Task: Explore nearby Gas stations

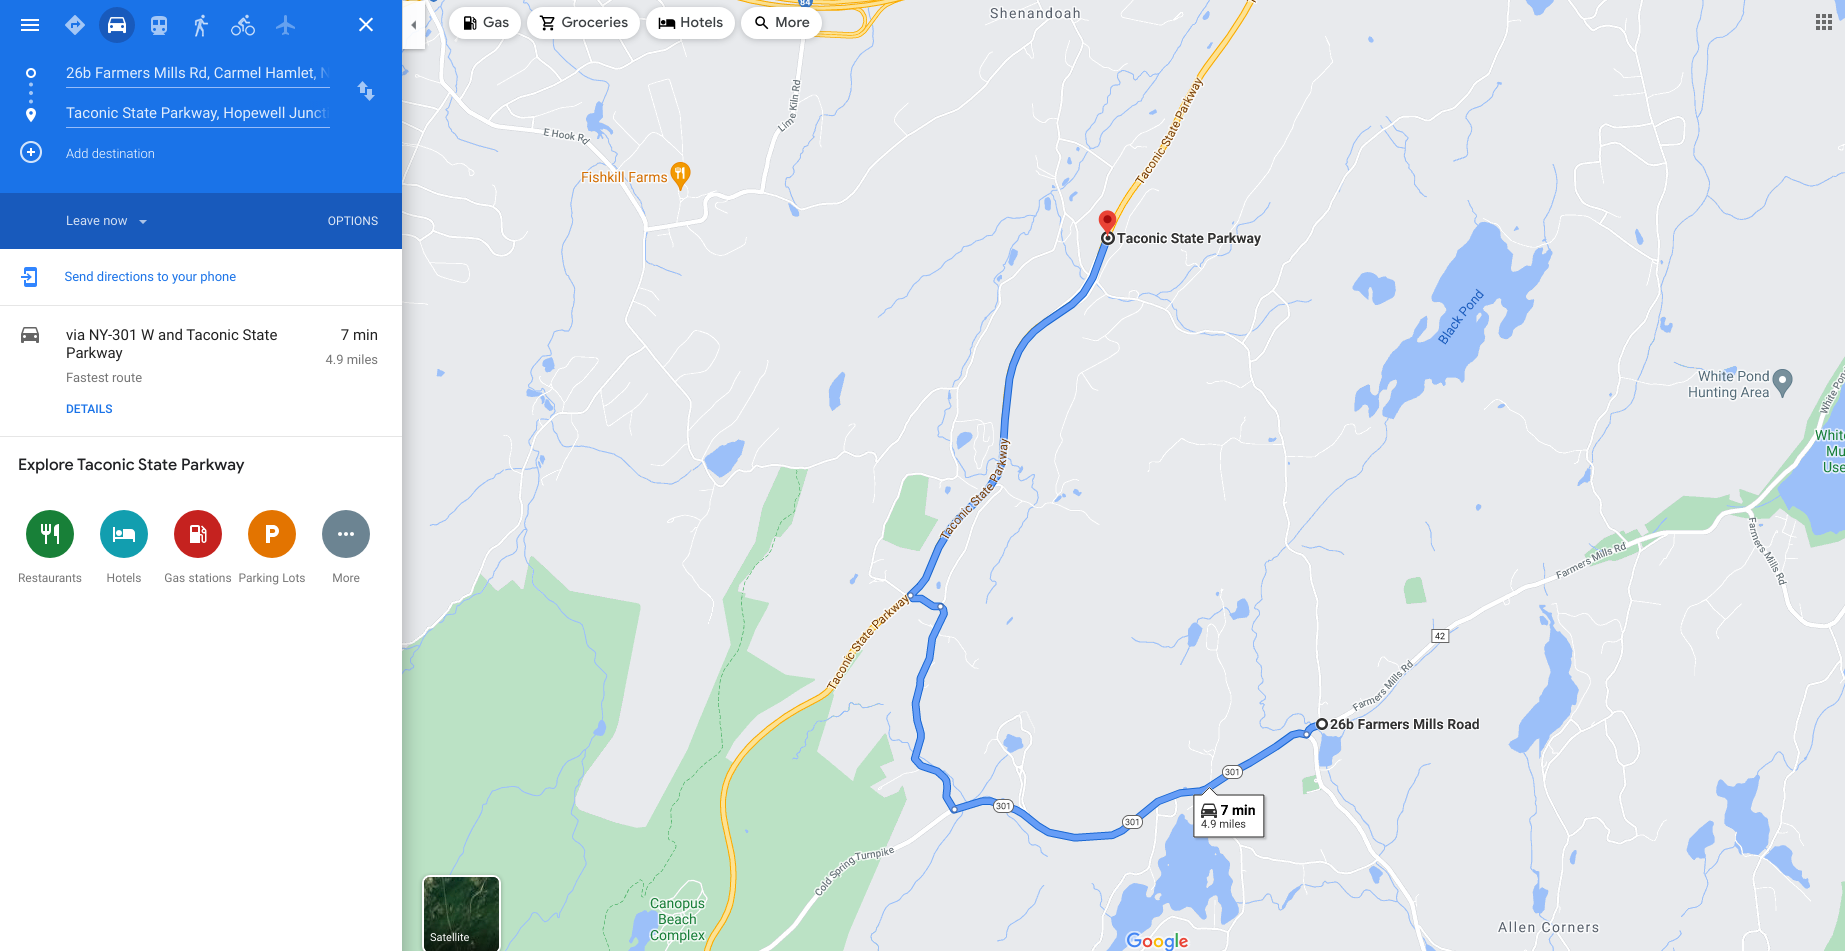Action: 198,547
